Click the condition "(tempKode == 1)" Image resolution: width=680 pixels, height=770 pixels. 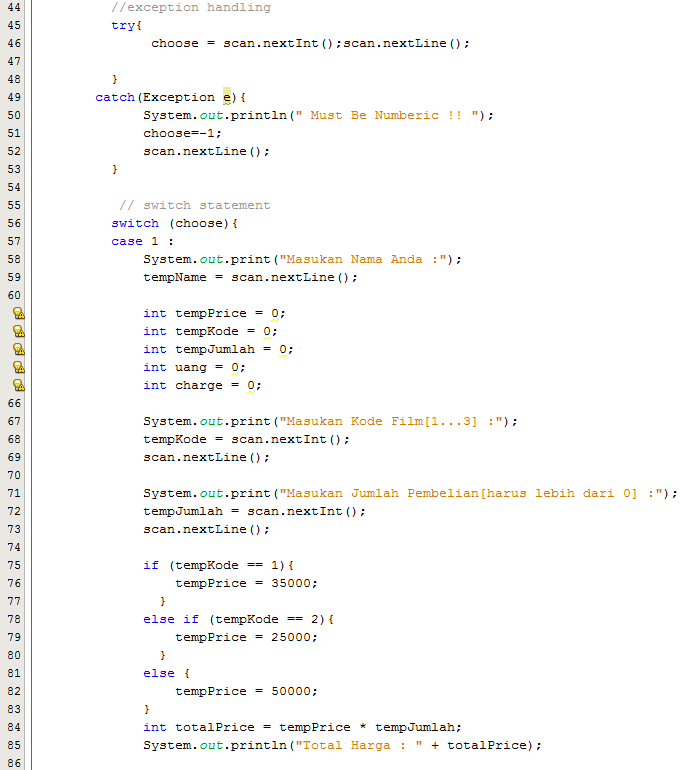[227, 565]
